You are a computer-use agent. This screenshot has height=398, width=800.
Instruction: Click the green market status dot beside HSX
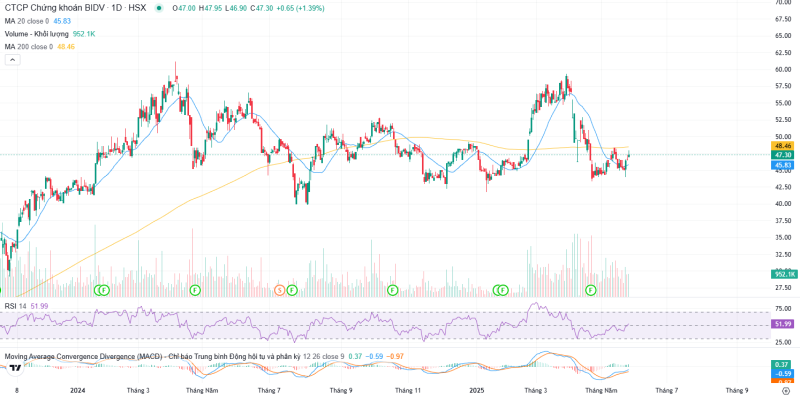159,9
